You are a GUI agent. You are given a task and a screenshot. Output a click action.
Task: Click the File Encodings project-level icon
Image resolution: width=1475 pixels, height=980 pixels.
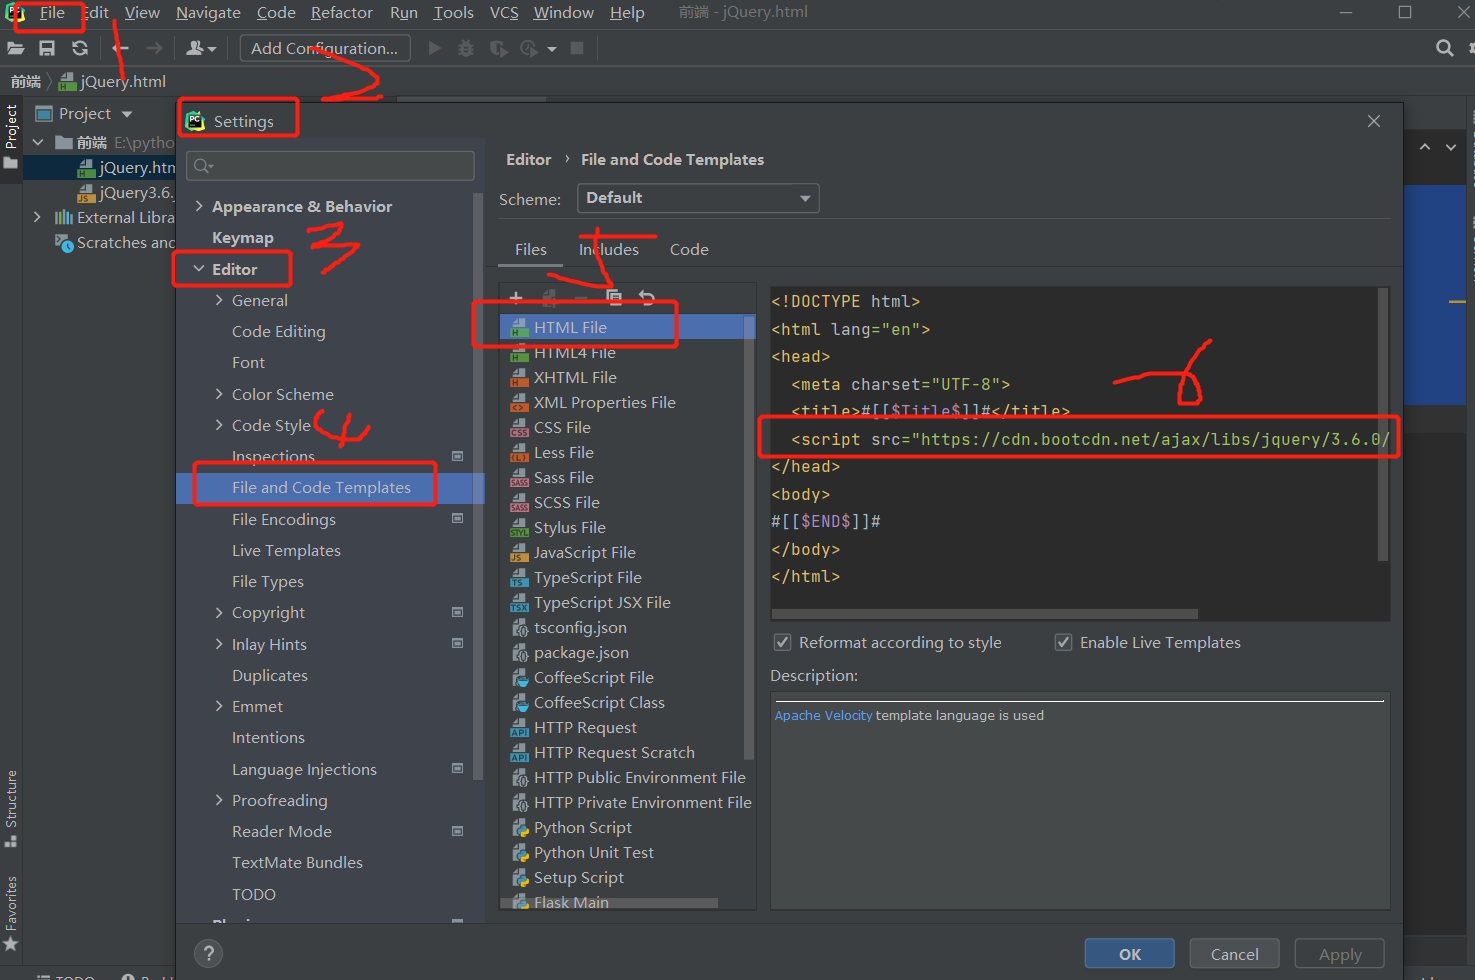[x=458, y=518]
